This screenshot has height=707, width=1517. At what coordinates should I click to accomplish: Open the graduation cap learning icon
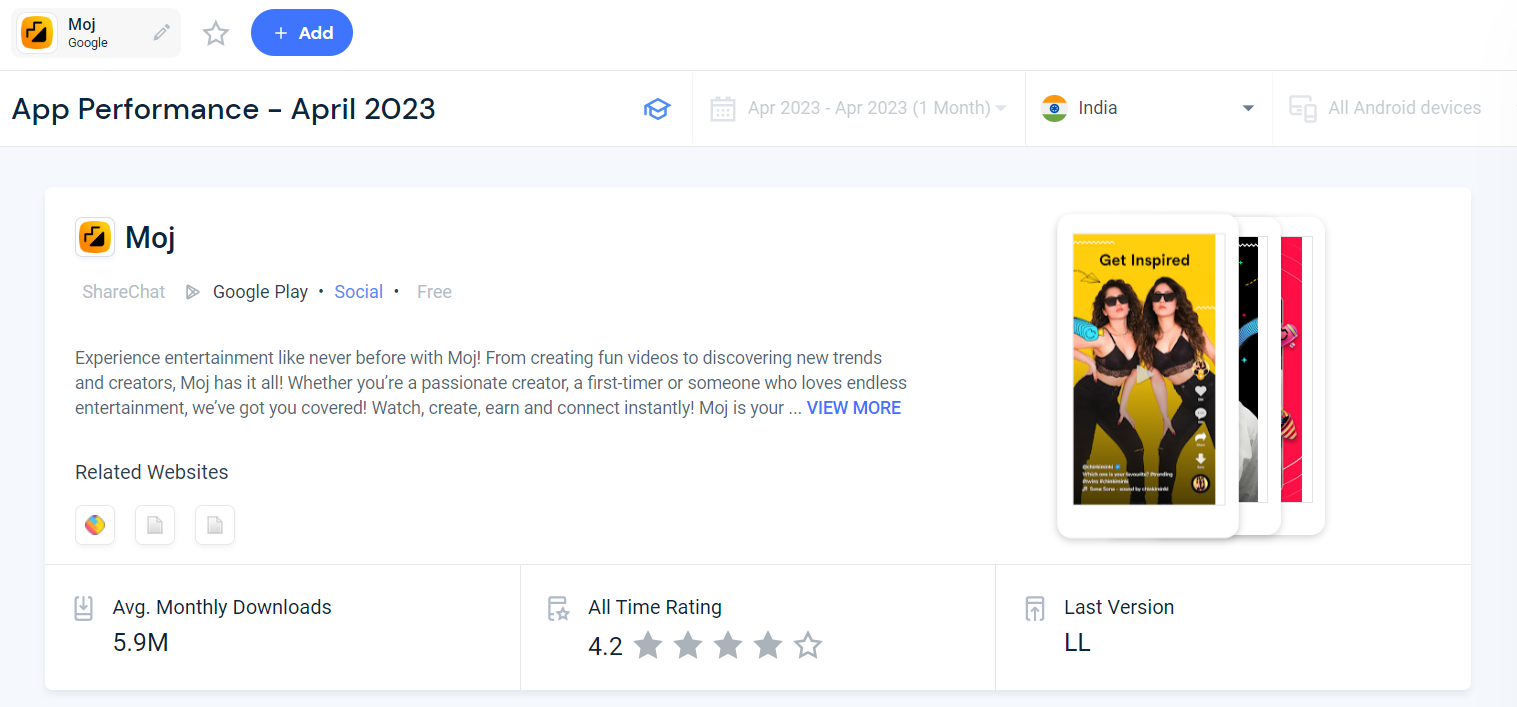tap(656, 108)
